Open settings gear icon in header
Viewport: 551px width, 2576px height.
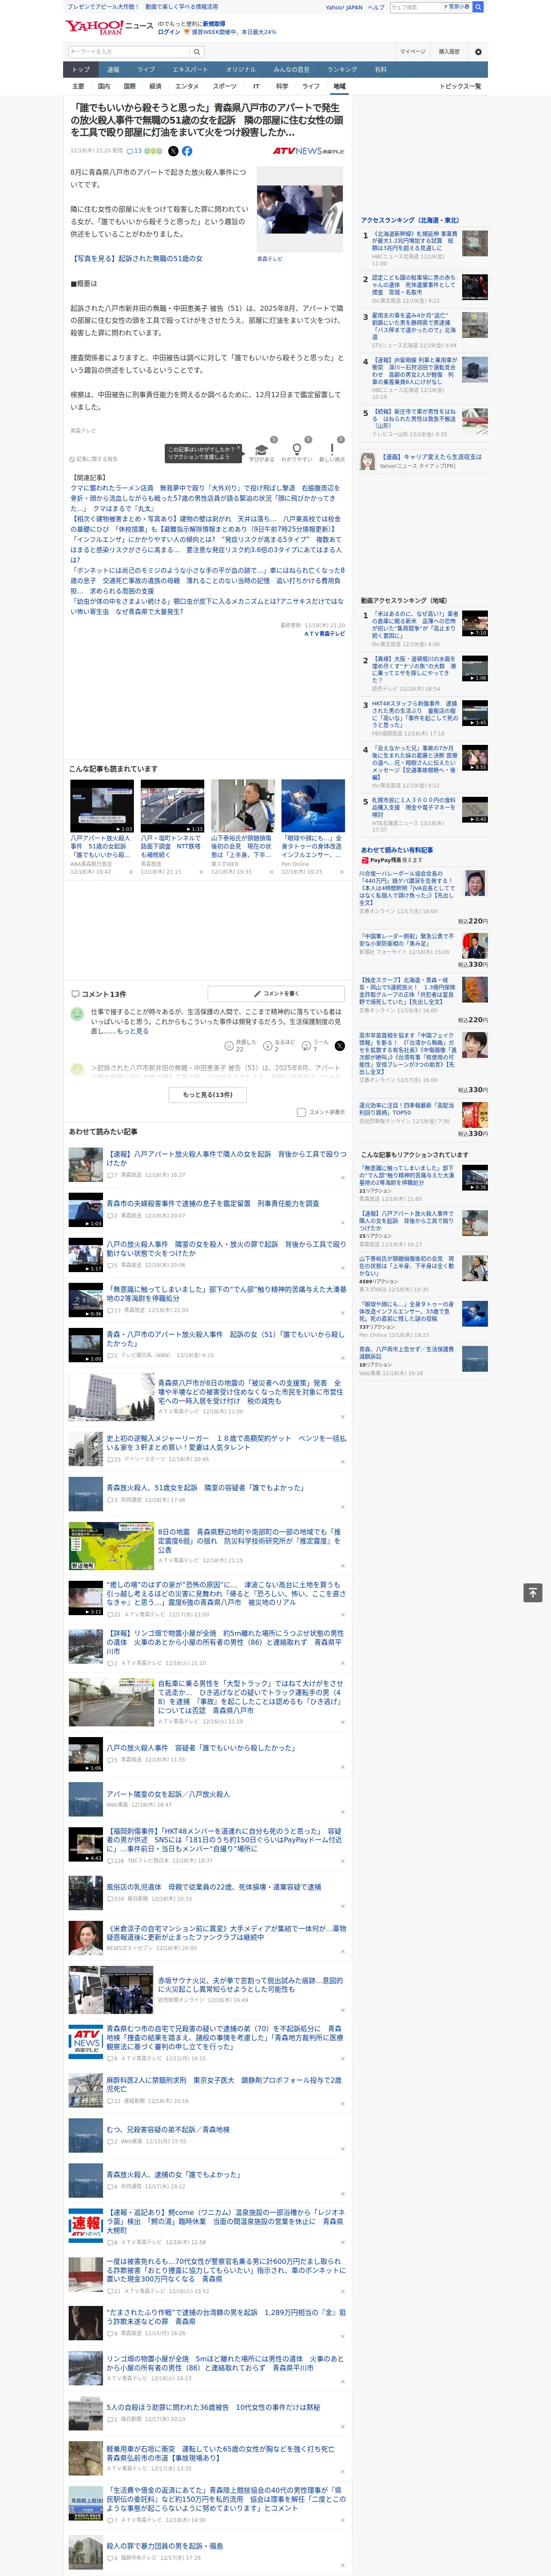coord(478,52)
